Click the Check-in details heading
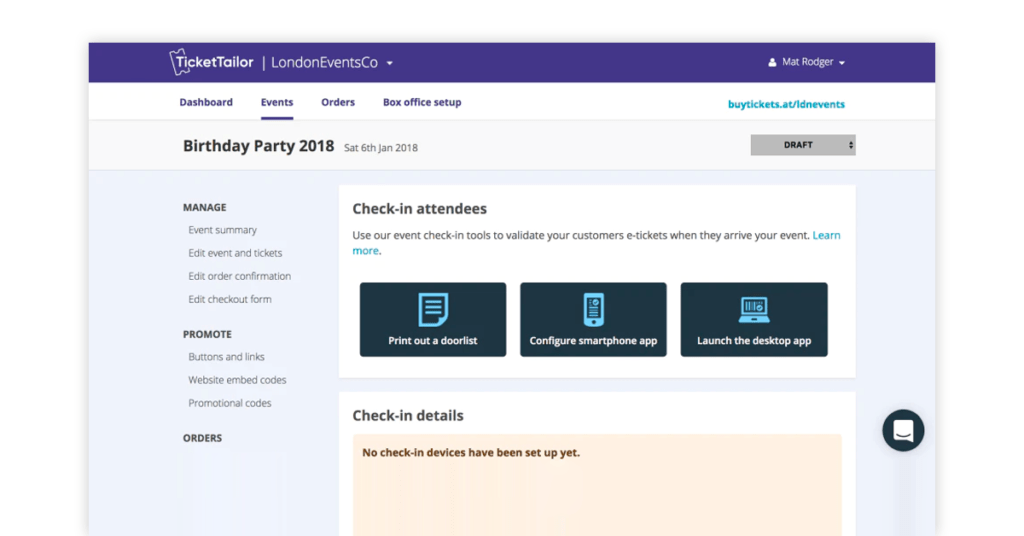The image size is (1024, 536). 408,415
